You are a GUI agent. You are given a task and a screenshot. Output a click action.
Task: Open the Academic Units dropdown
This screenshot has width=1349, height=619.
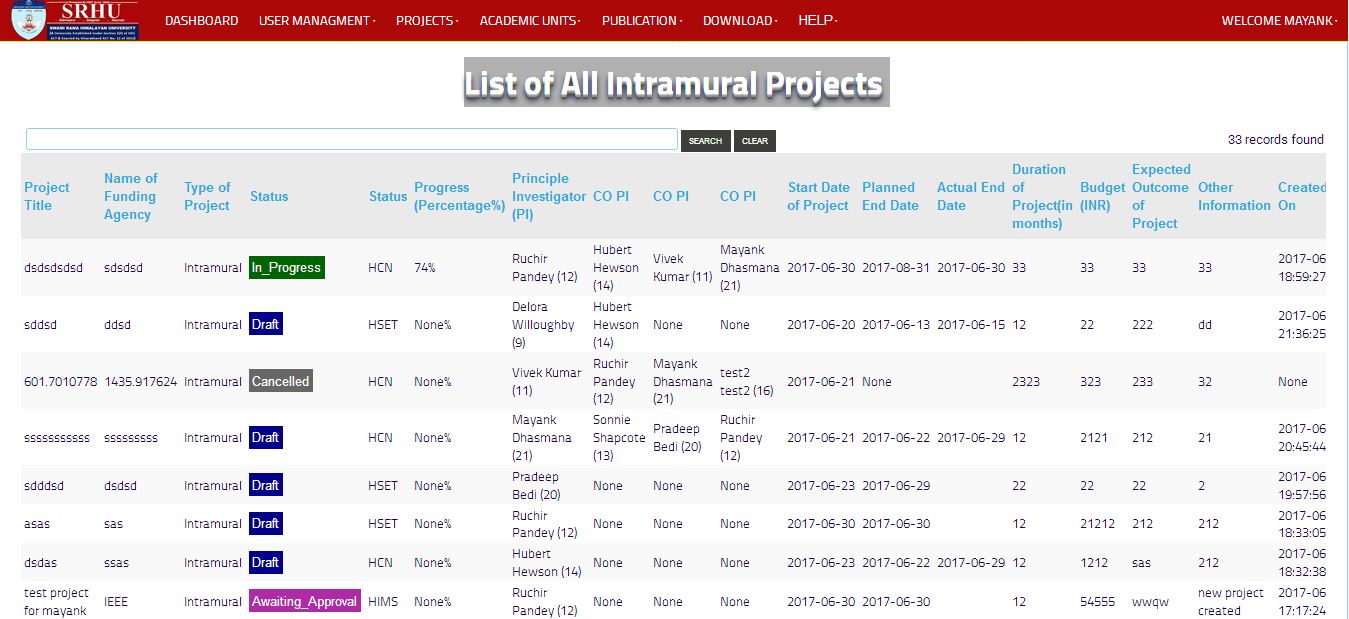point(530,20)
